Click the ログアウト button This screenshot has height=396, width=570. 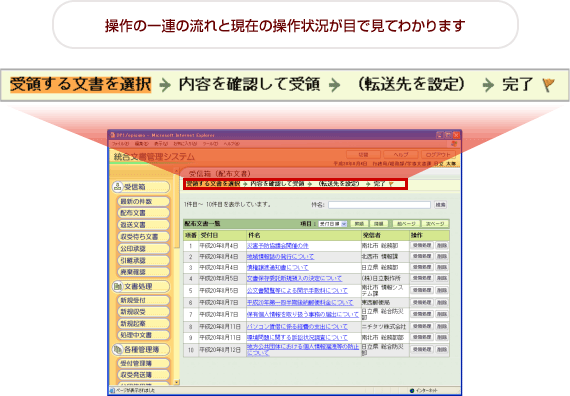[x=438, y=155]
